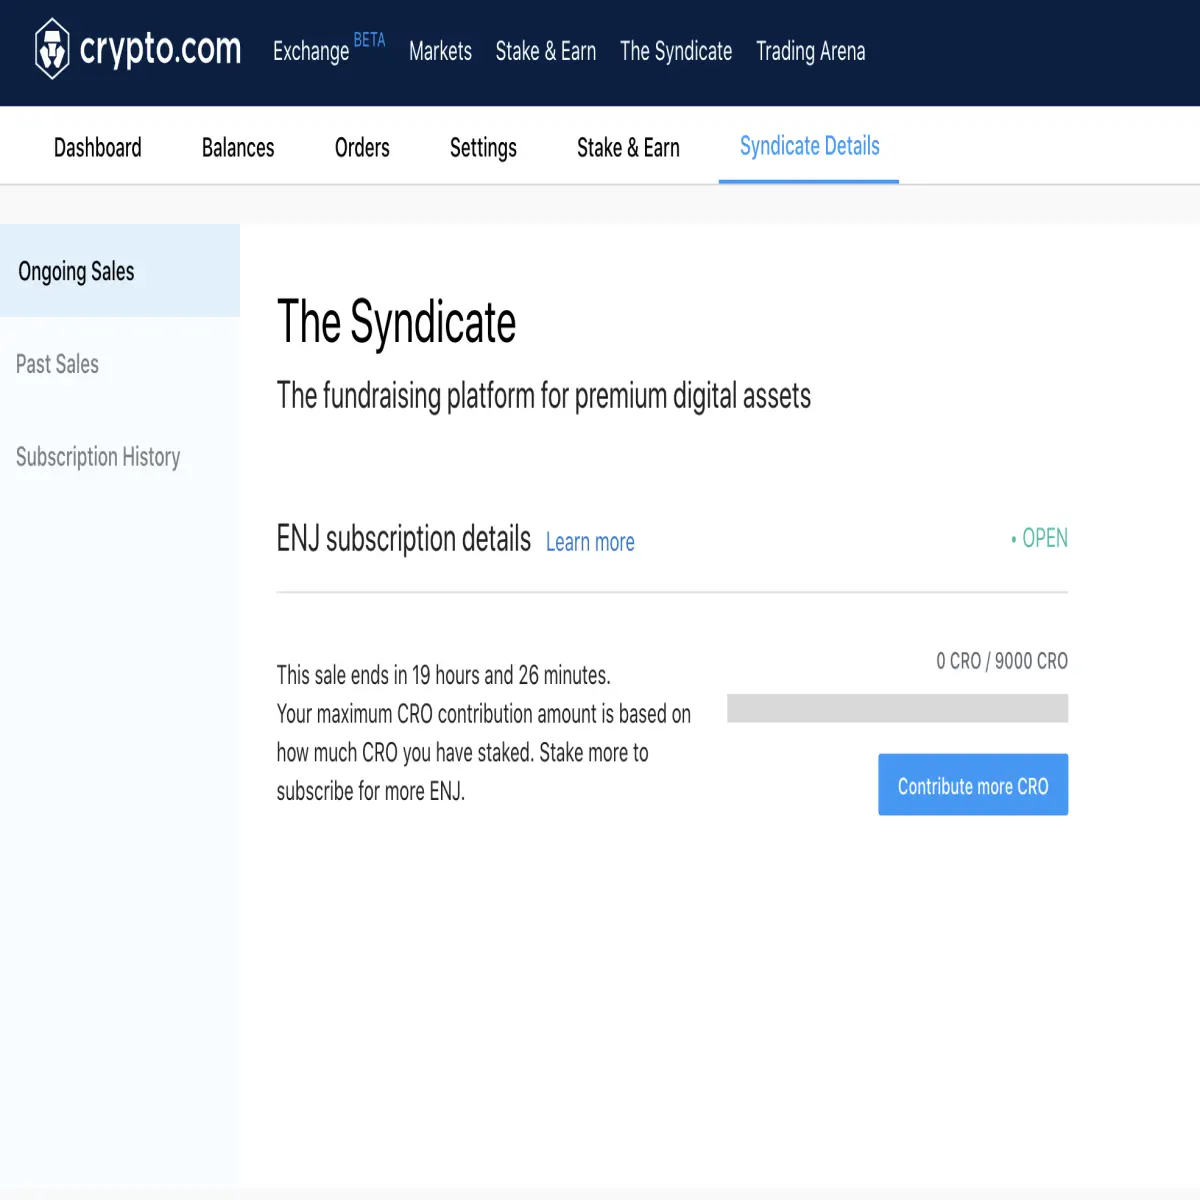Click The Syndicate page heading
This screenshot has width=1200, height=1200.
[396, 322]
